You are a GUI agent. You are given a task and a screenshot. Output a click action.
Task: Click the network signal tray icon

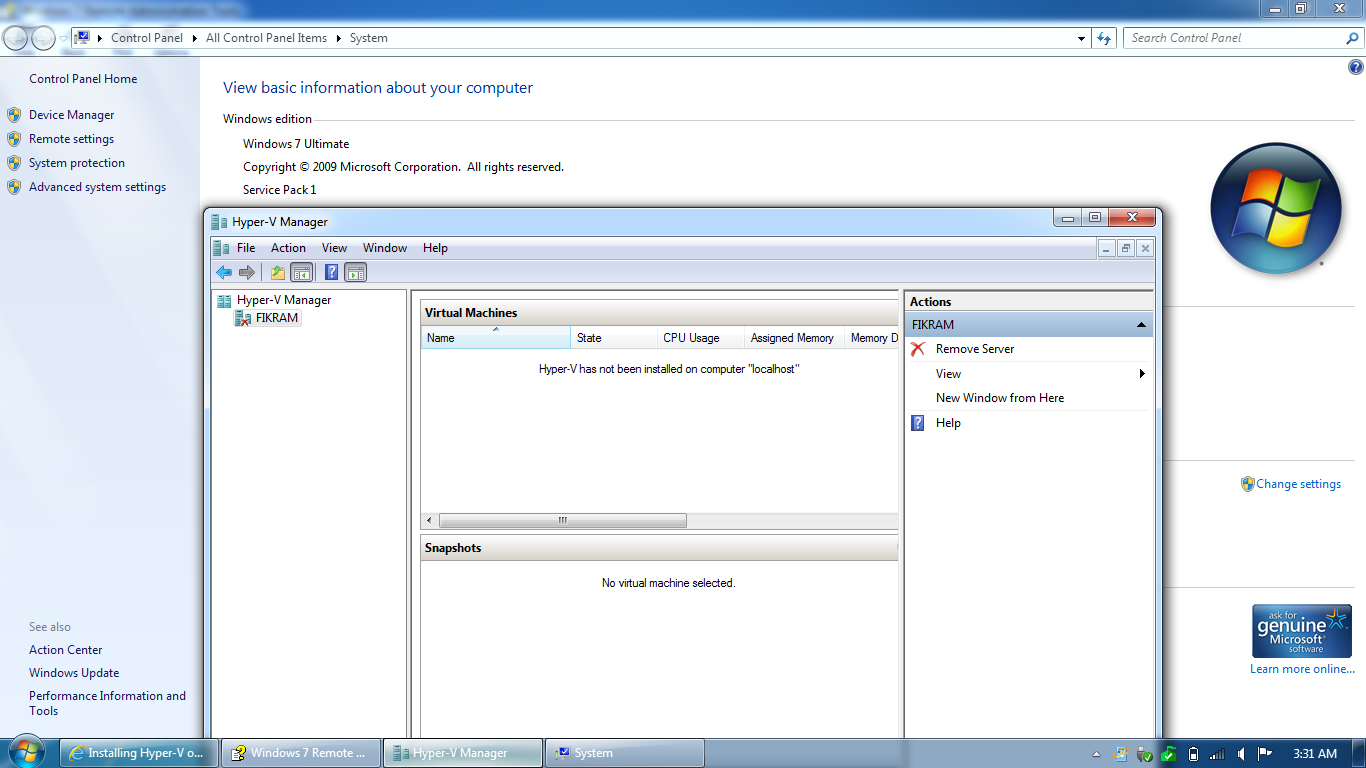pyautogui.click(x=1217, y=754)
